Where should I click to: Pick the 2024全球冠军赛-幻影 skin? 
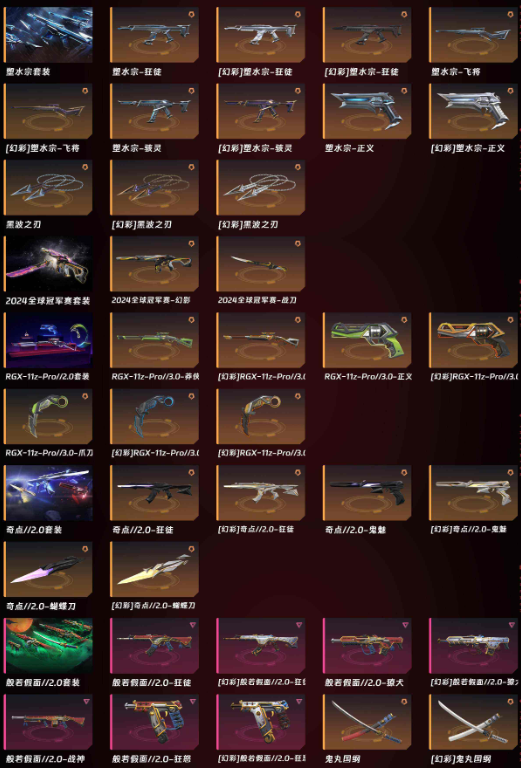point(155,264)
